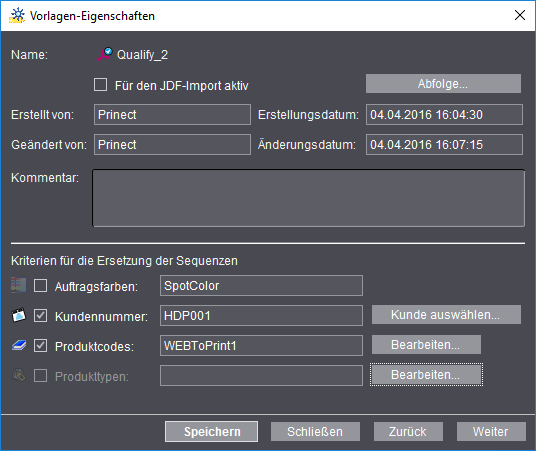The width and height of the screenshot is (536, 451).
Task: Go back with the Zurück button
Action: [408, 432]
